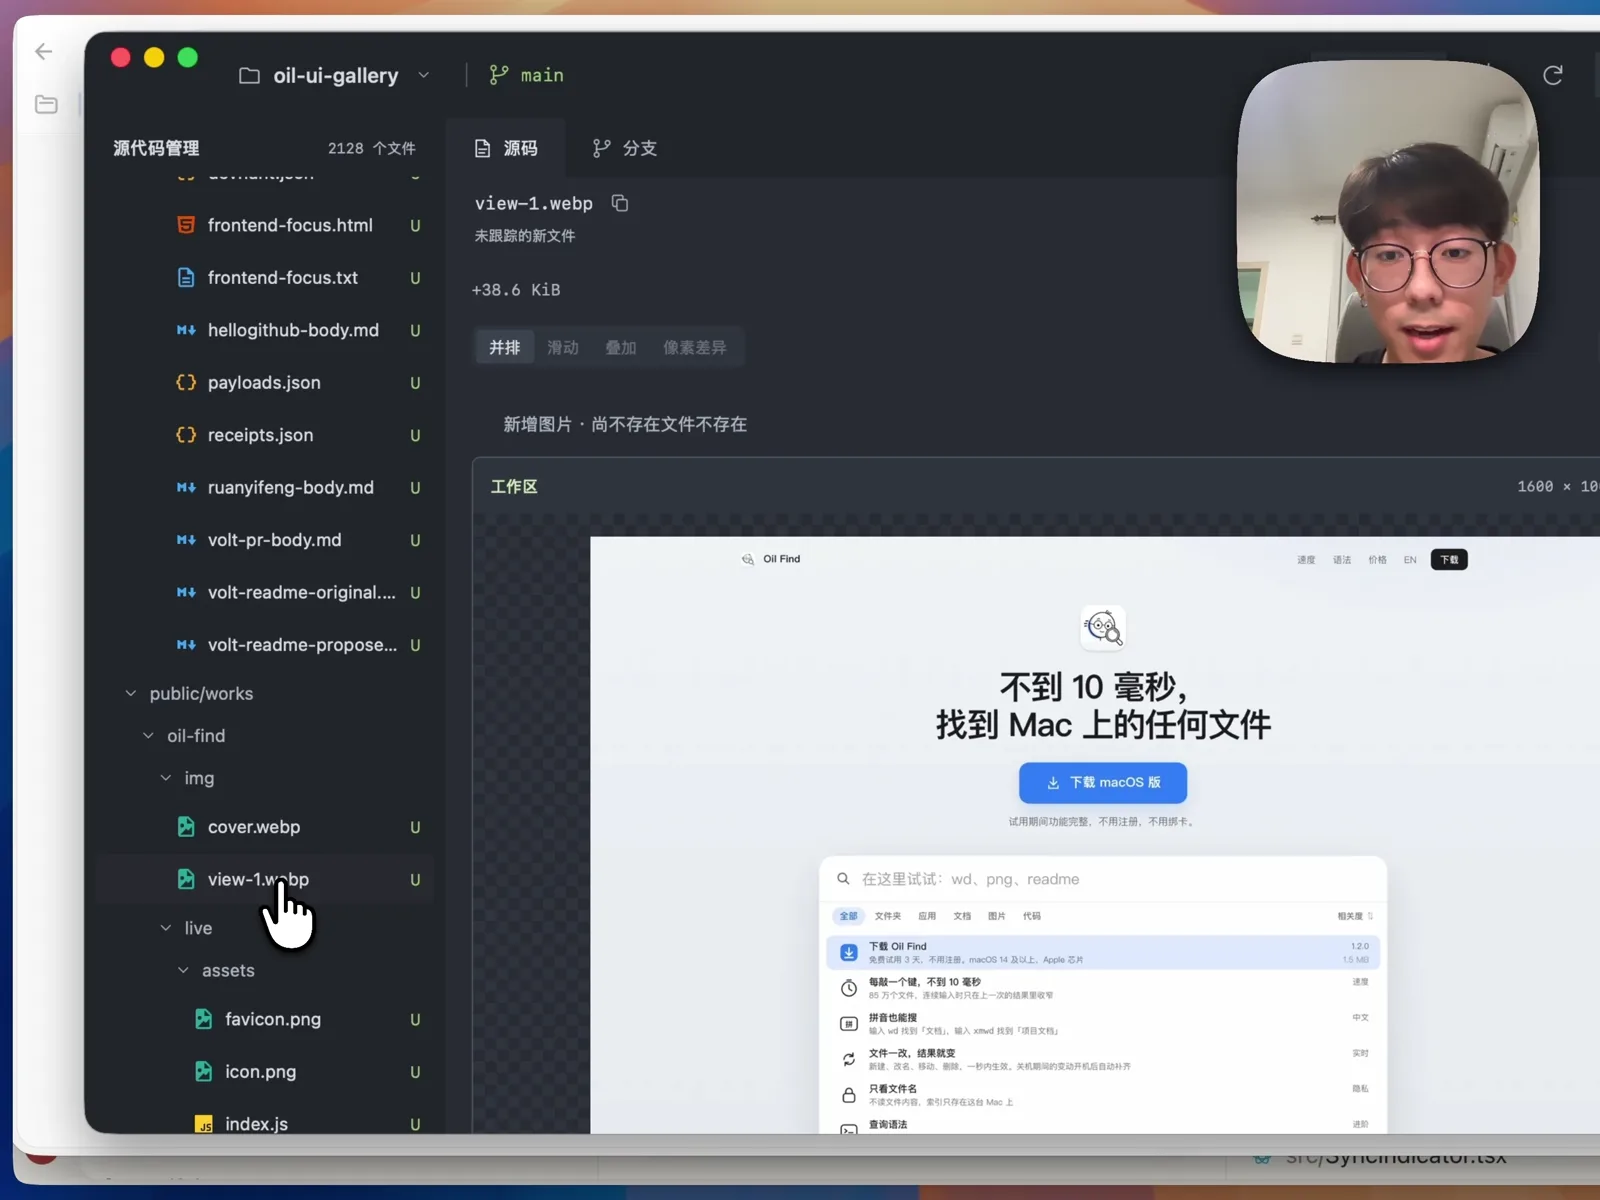Click the refresh icon at top right
The image size is (1600, 1200).
click(1552, 75)
